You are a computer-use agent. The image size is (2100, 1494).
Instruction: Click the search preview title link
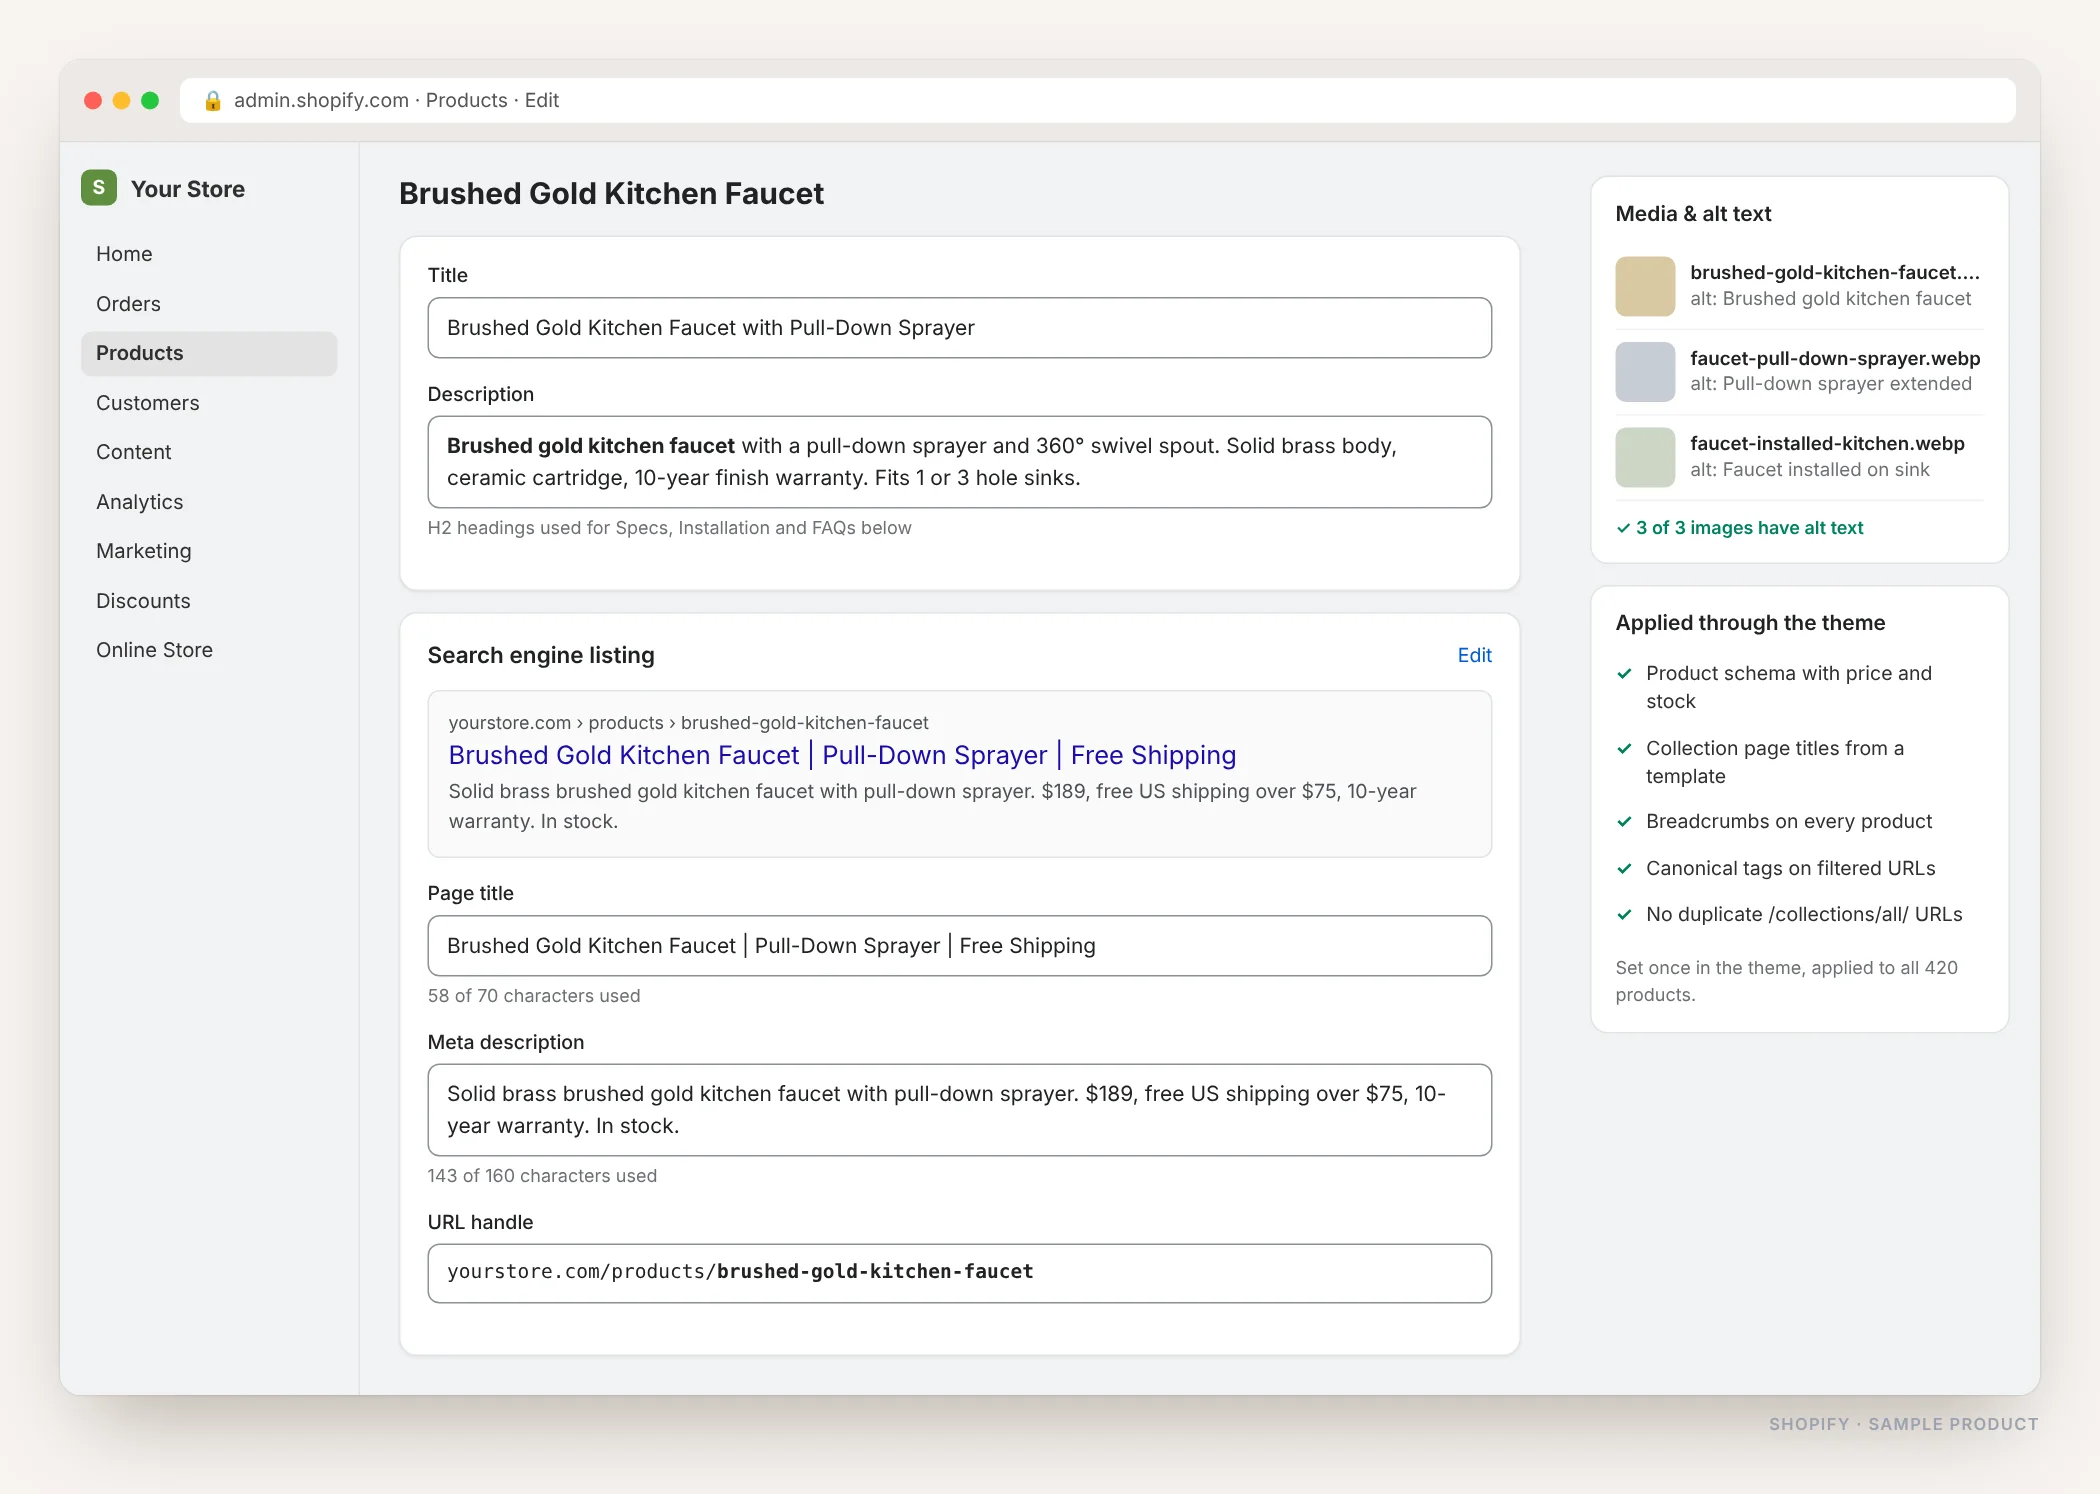842,755
